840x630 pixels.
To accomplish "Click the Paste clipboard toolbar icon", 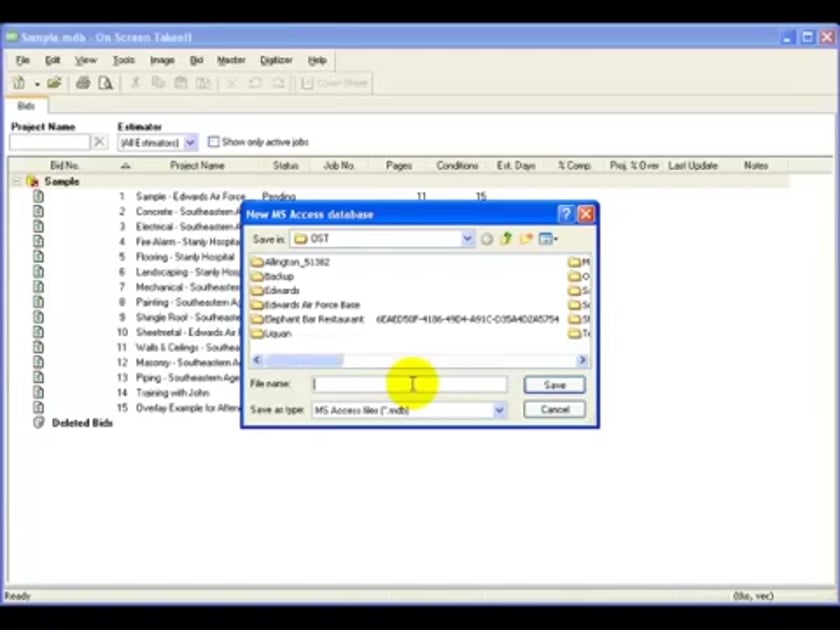I will (x=181, y=83).
